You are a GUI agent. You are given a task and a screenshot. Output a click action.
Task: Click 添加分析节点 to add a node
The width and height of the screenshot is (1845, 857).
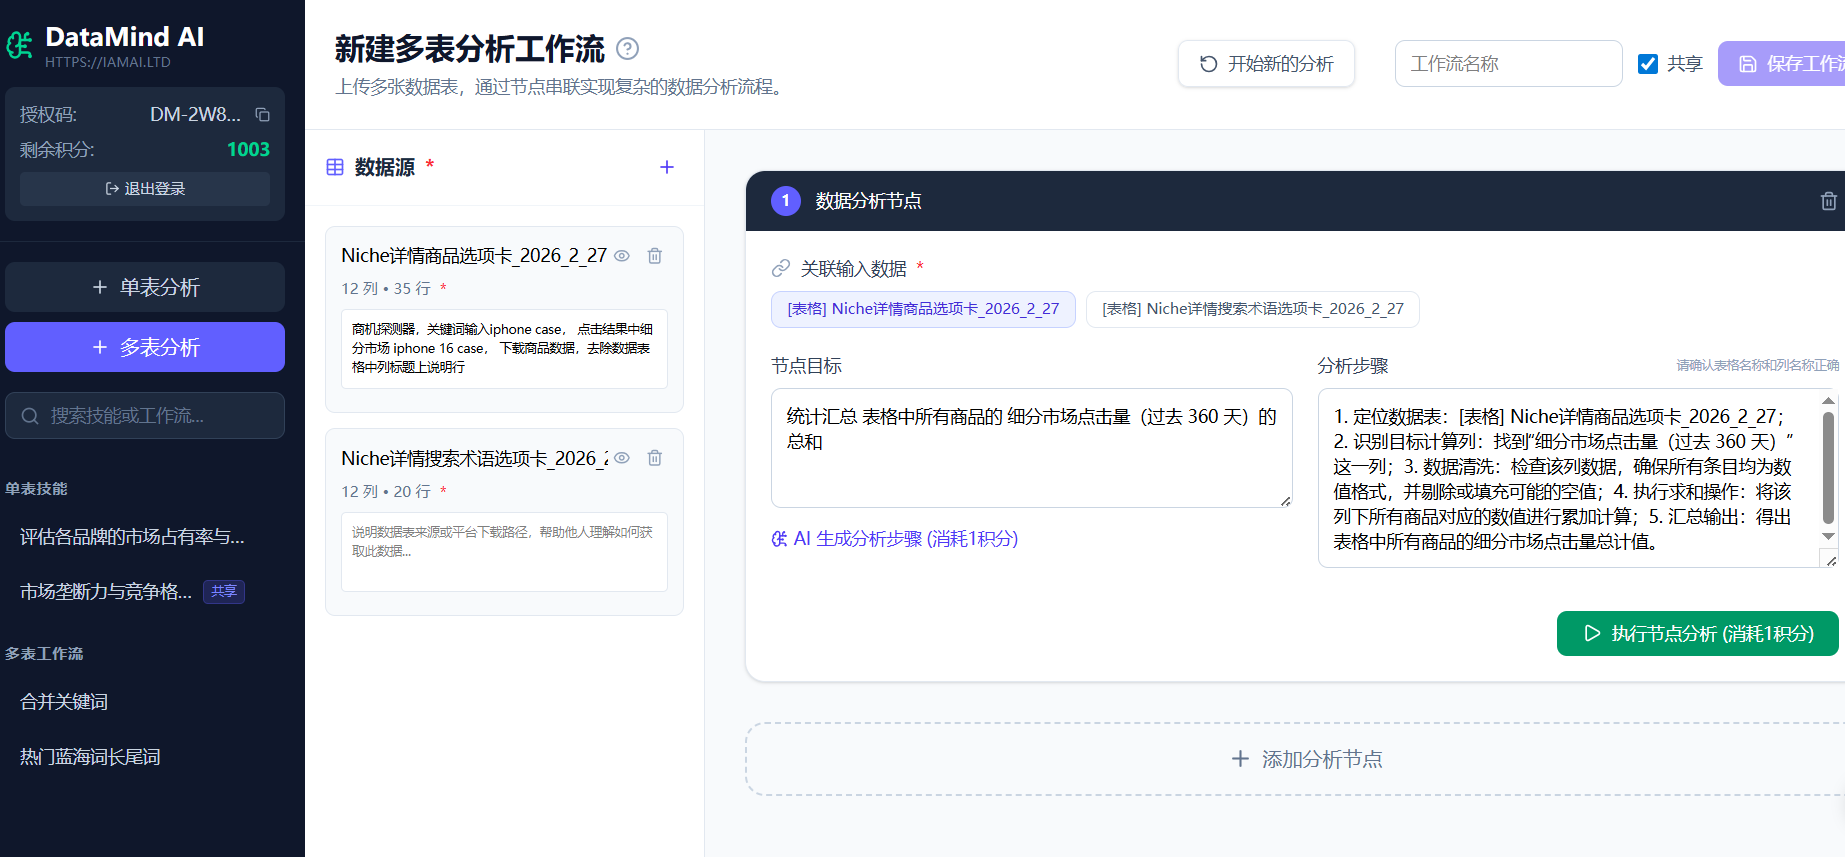(1306, 759)
